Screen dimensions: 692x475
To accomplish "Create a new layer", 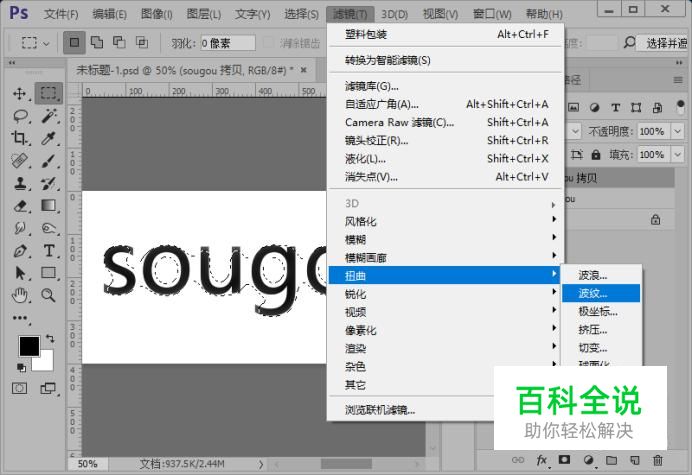I will coord(634,460).
